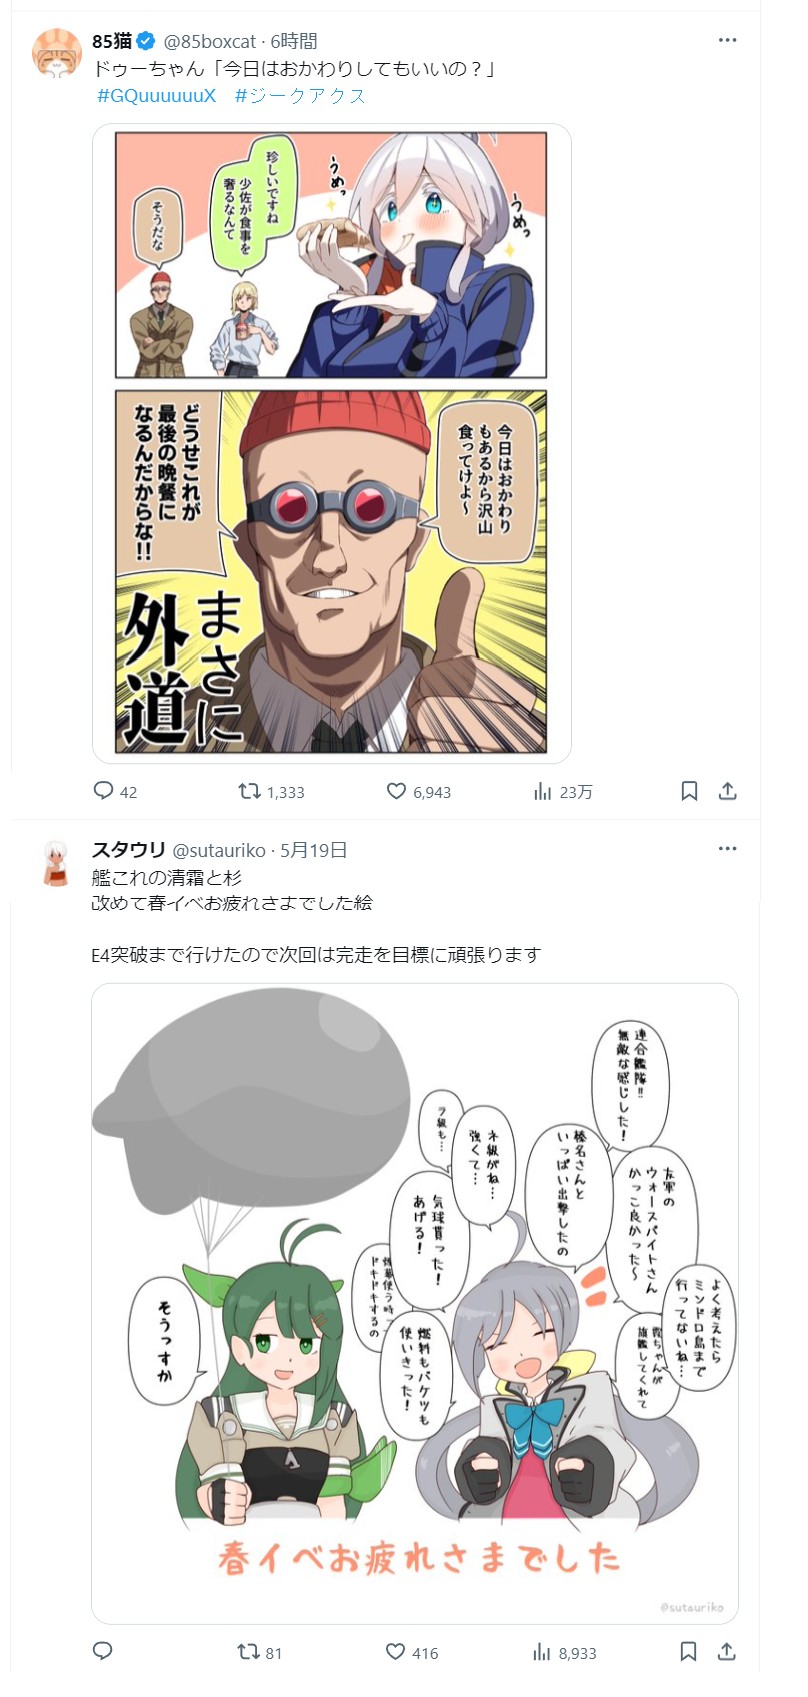View analytics of 85猫 tweet showing 23万
This screenshot has height=1697, width=808.
[x=542, y=791]
